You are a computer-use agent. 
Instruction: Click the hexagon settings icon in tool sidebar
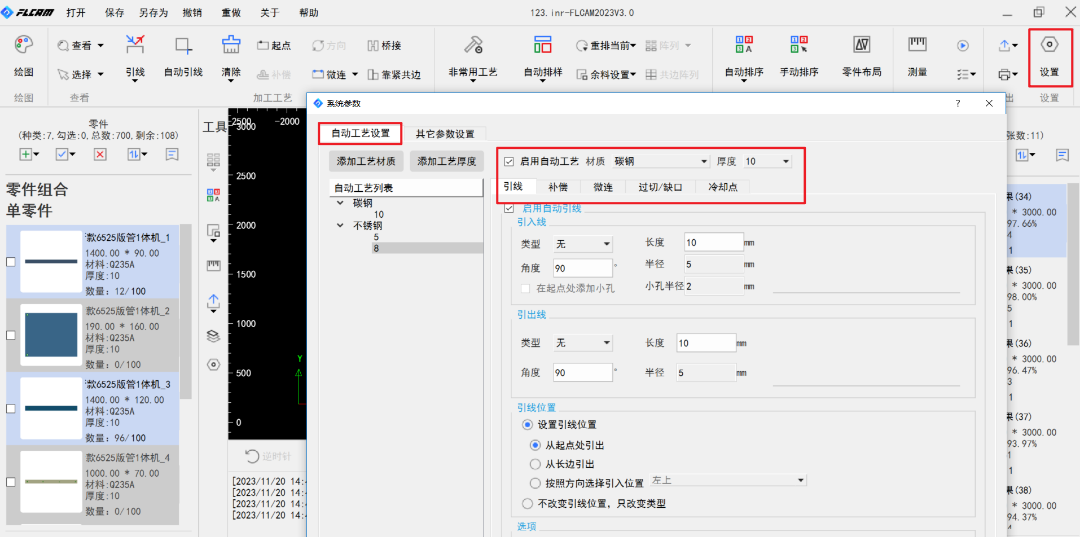[214, 365]
